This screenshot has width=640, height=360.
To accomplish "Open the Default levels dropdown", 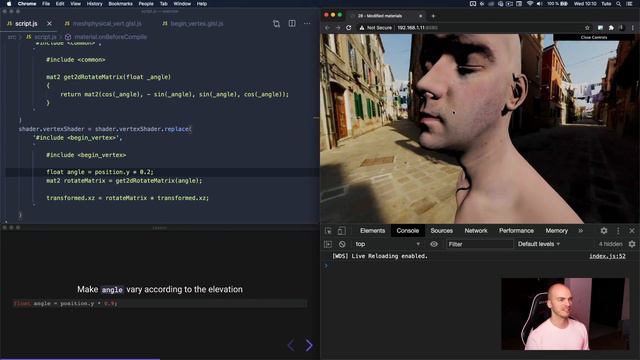I will coord(539,244).
